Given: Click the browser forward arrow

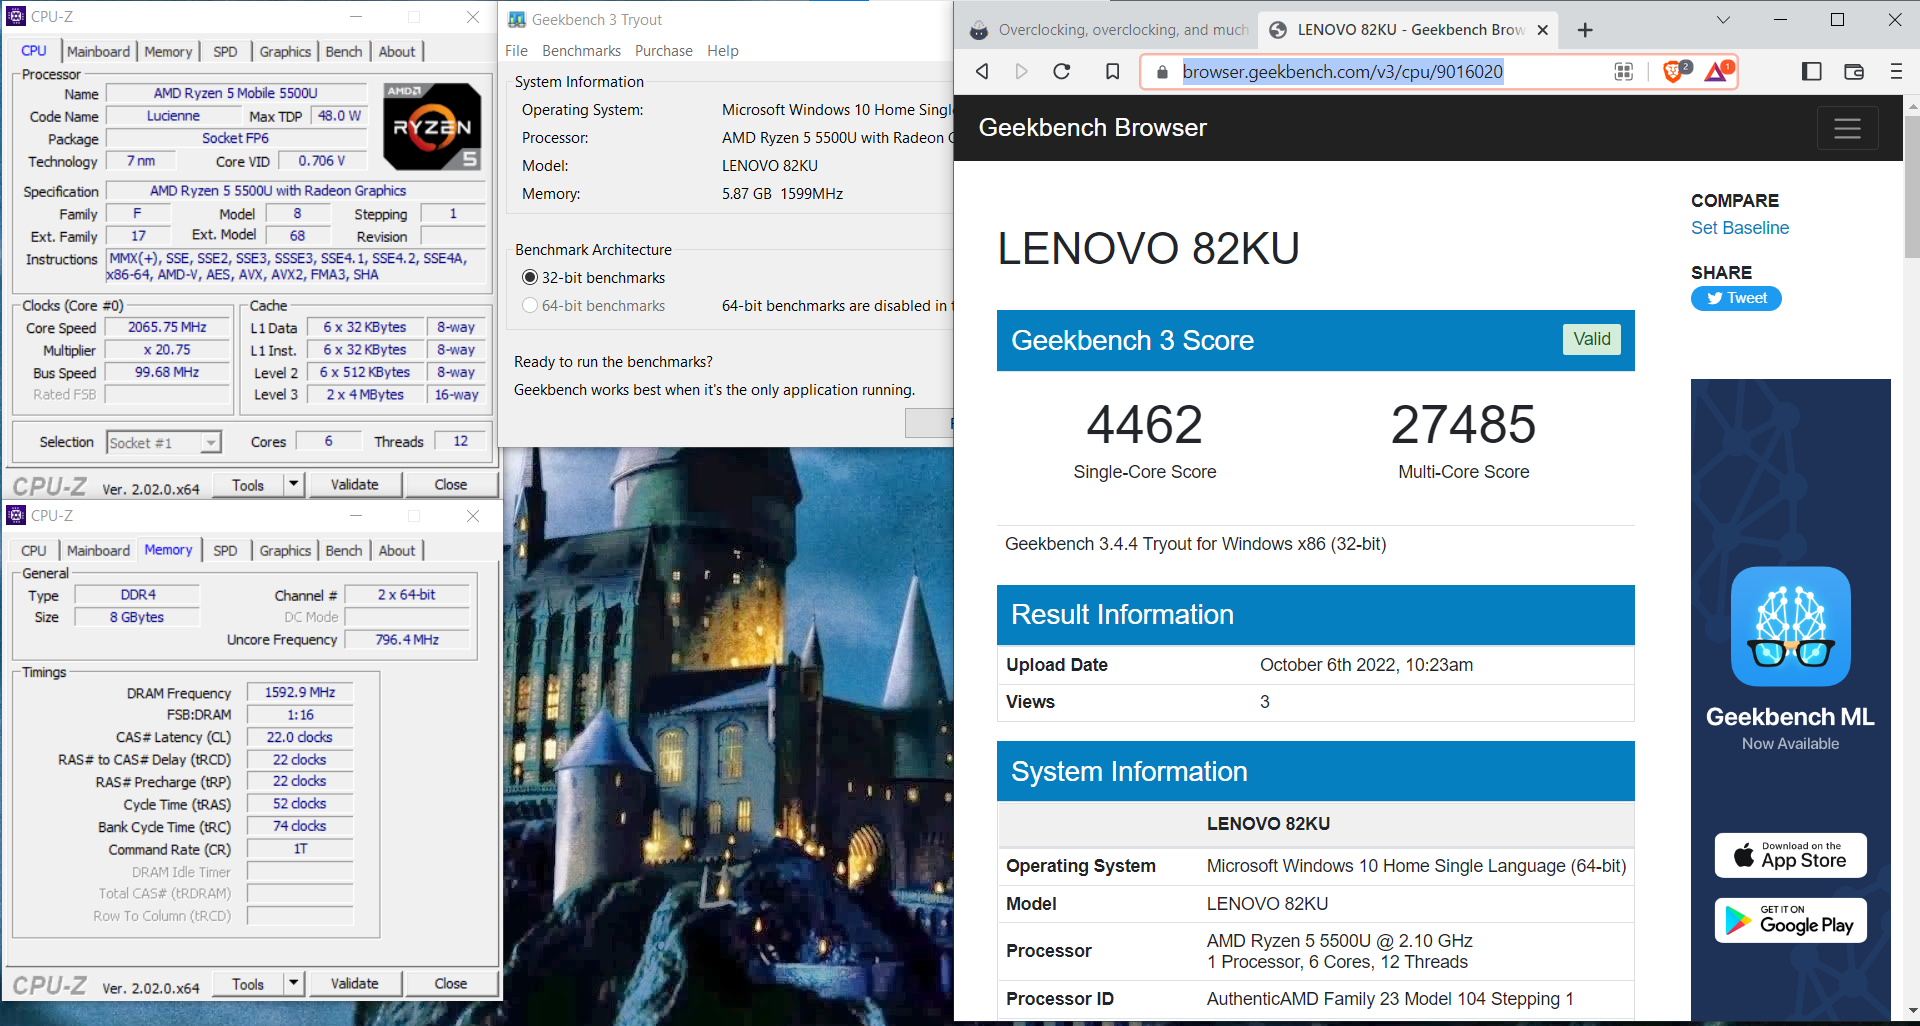Looking at the screenshot, I should (x=1021, y=71).
